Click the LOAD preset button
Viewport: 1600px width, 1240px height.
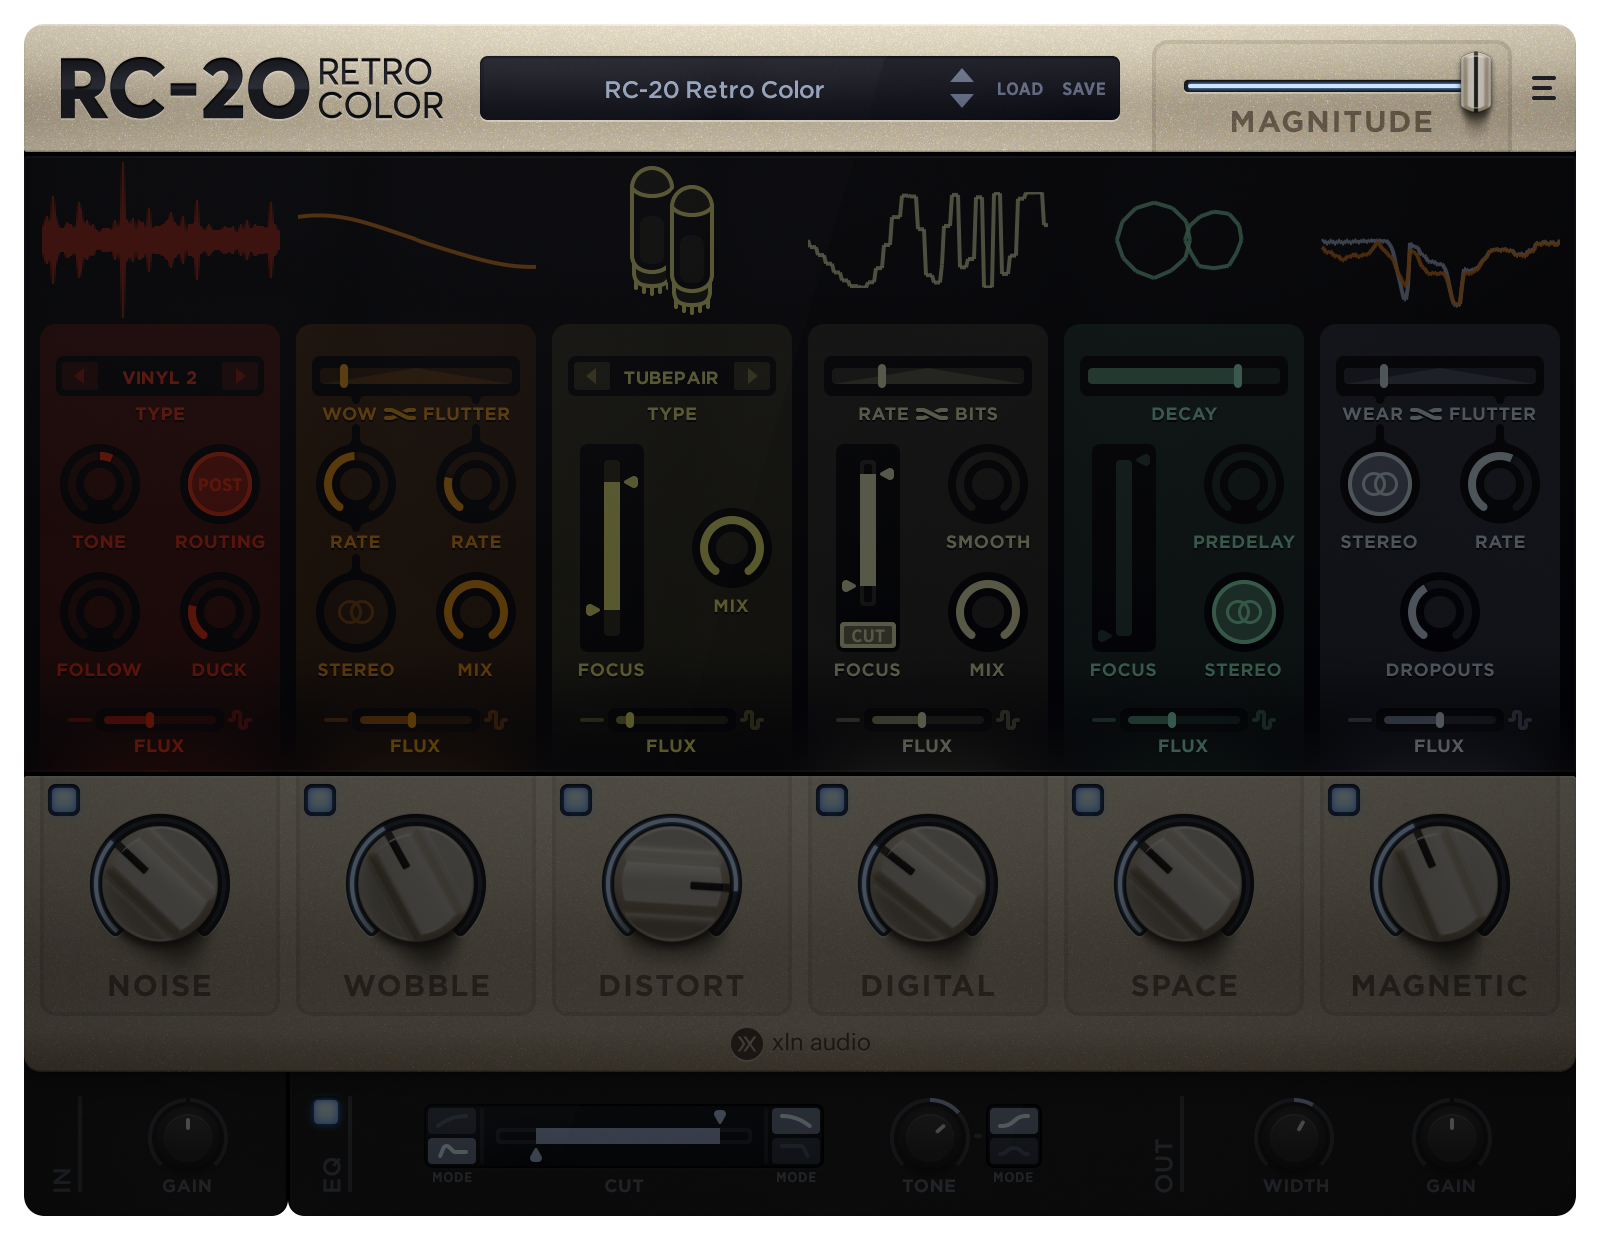click(1019, 89)
